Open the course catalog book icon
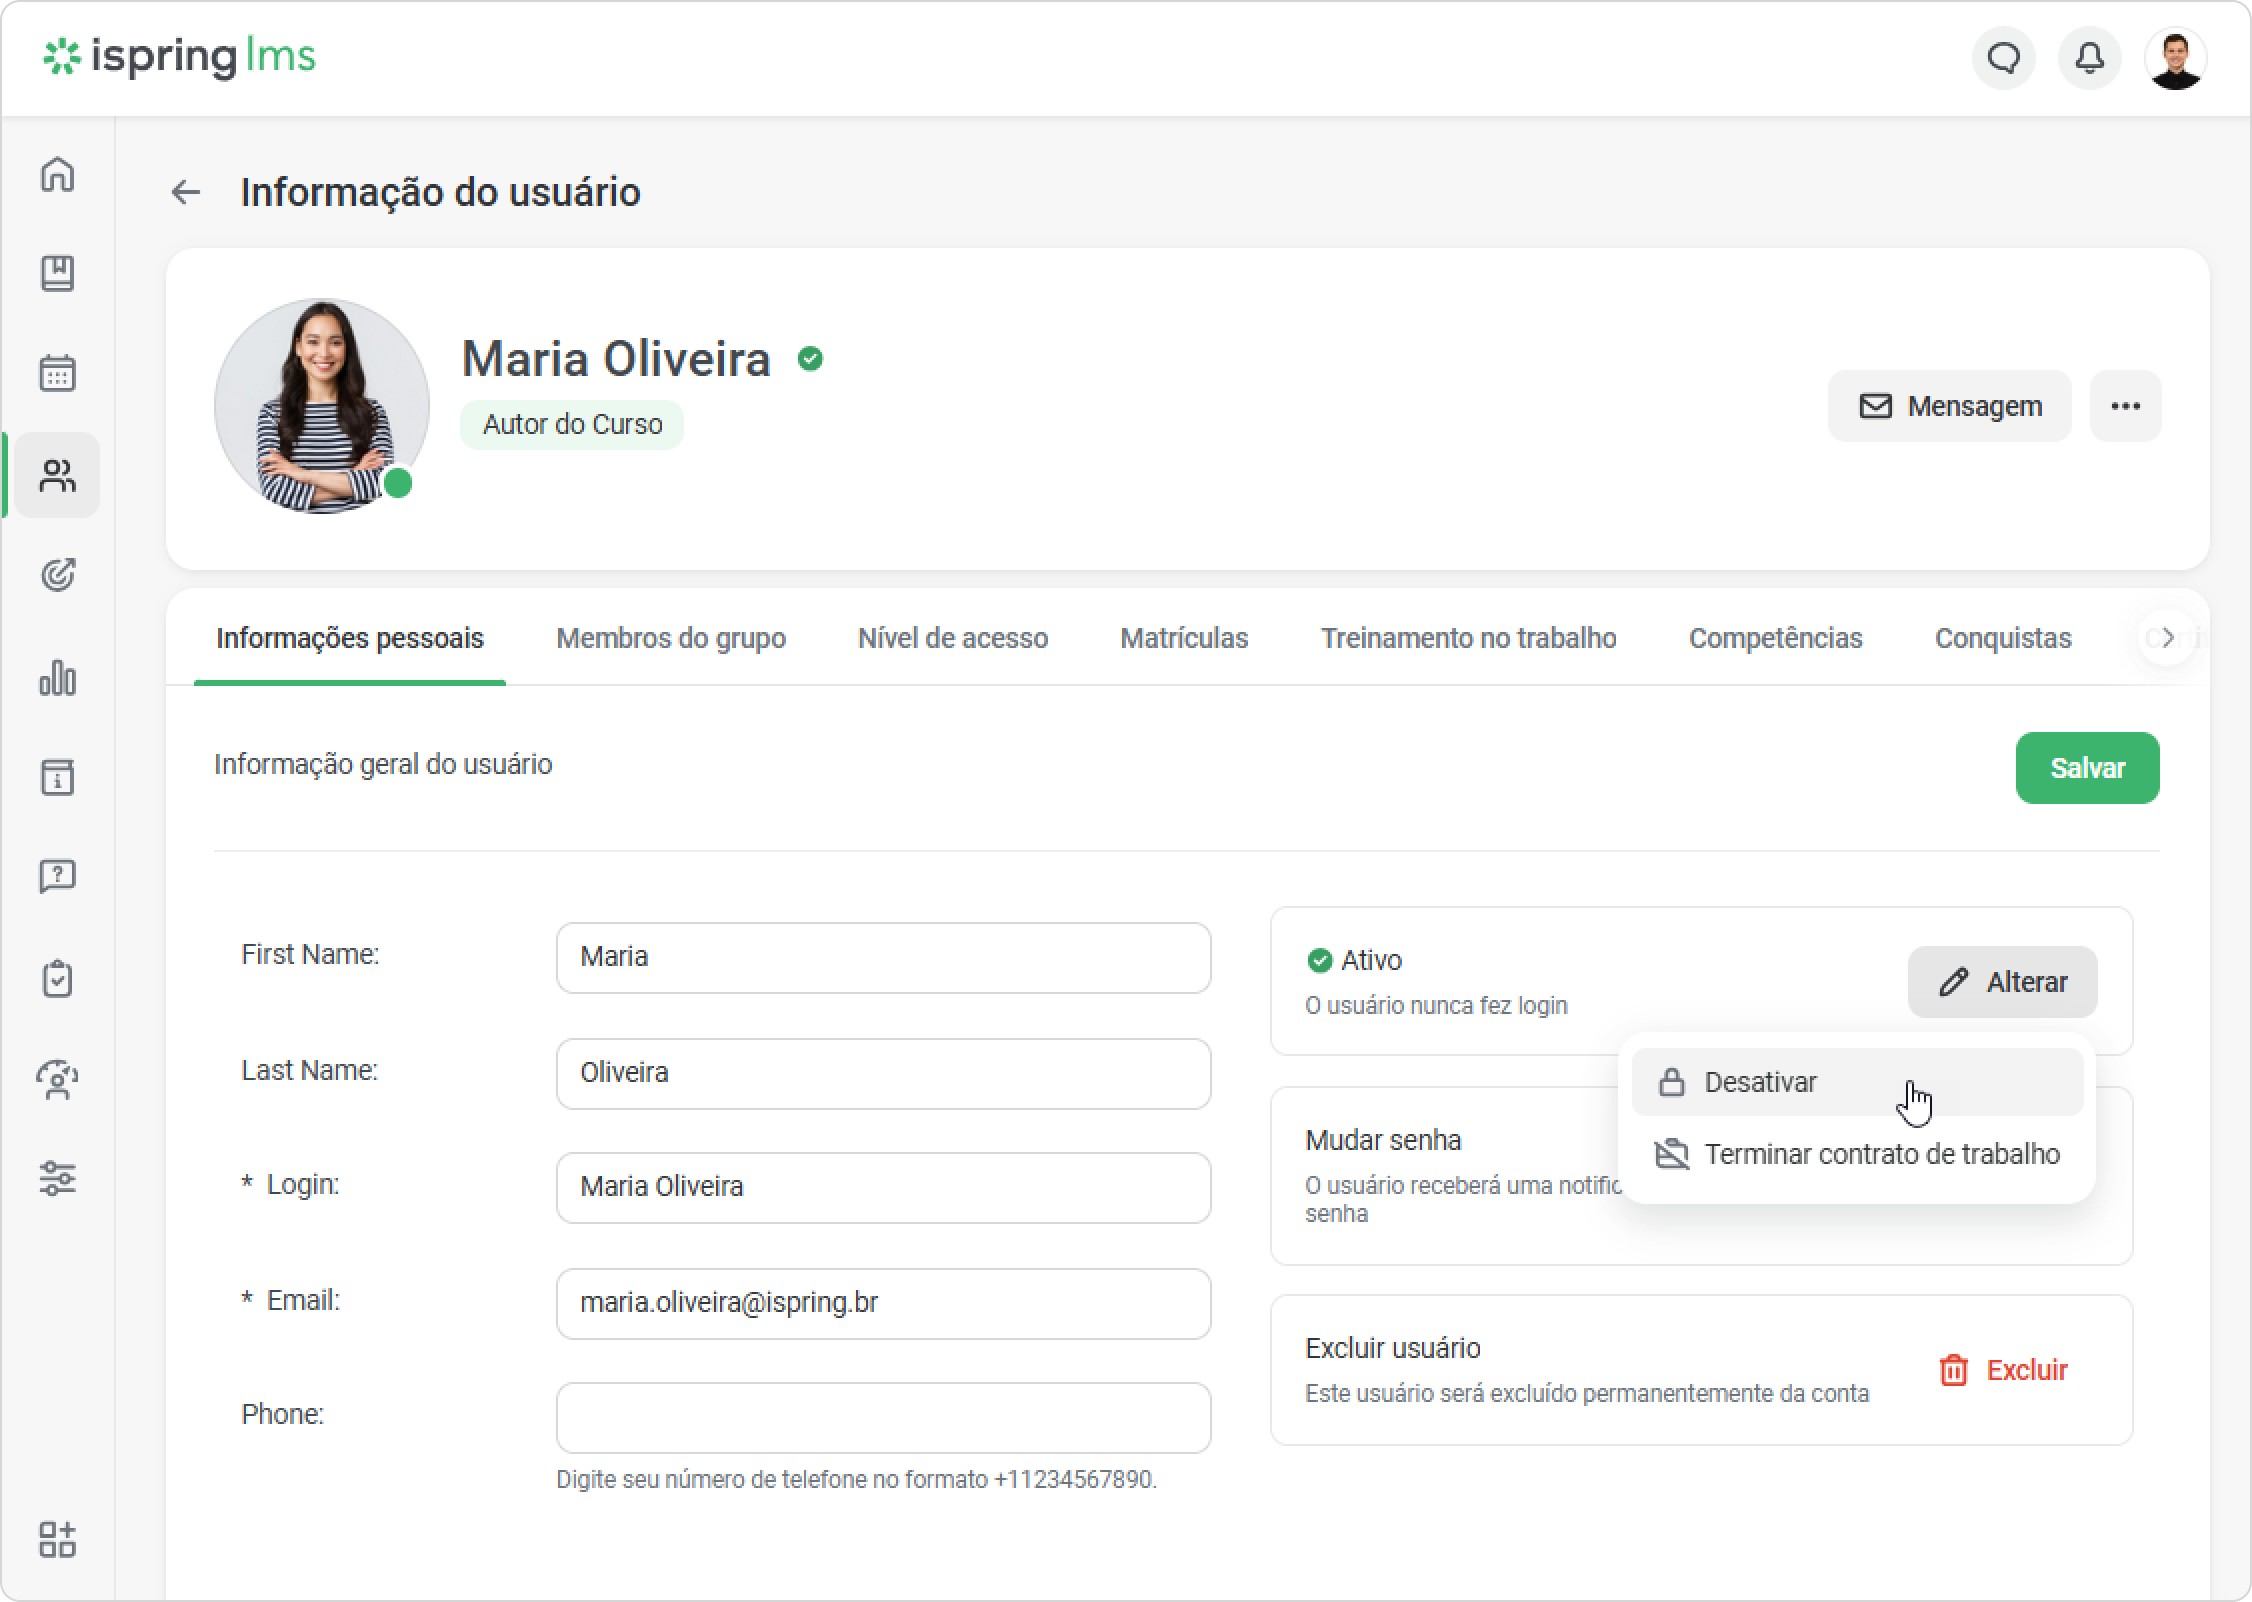 (57, 273)
